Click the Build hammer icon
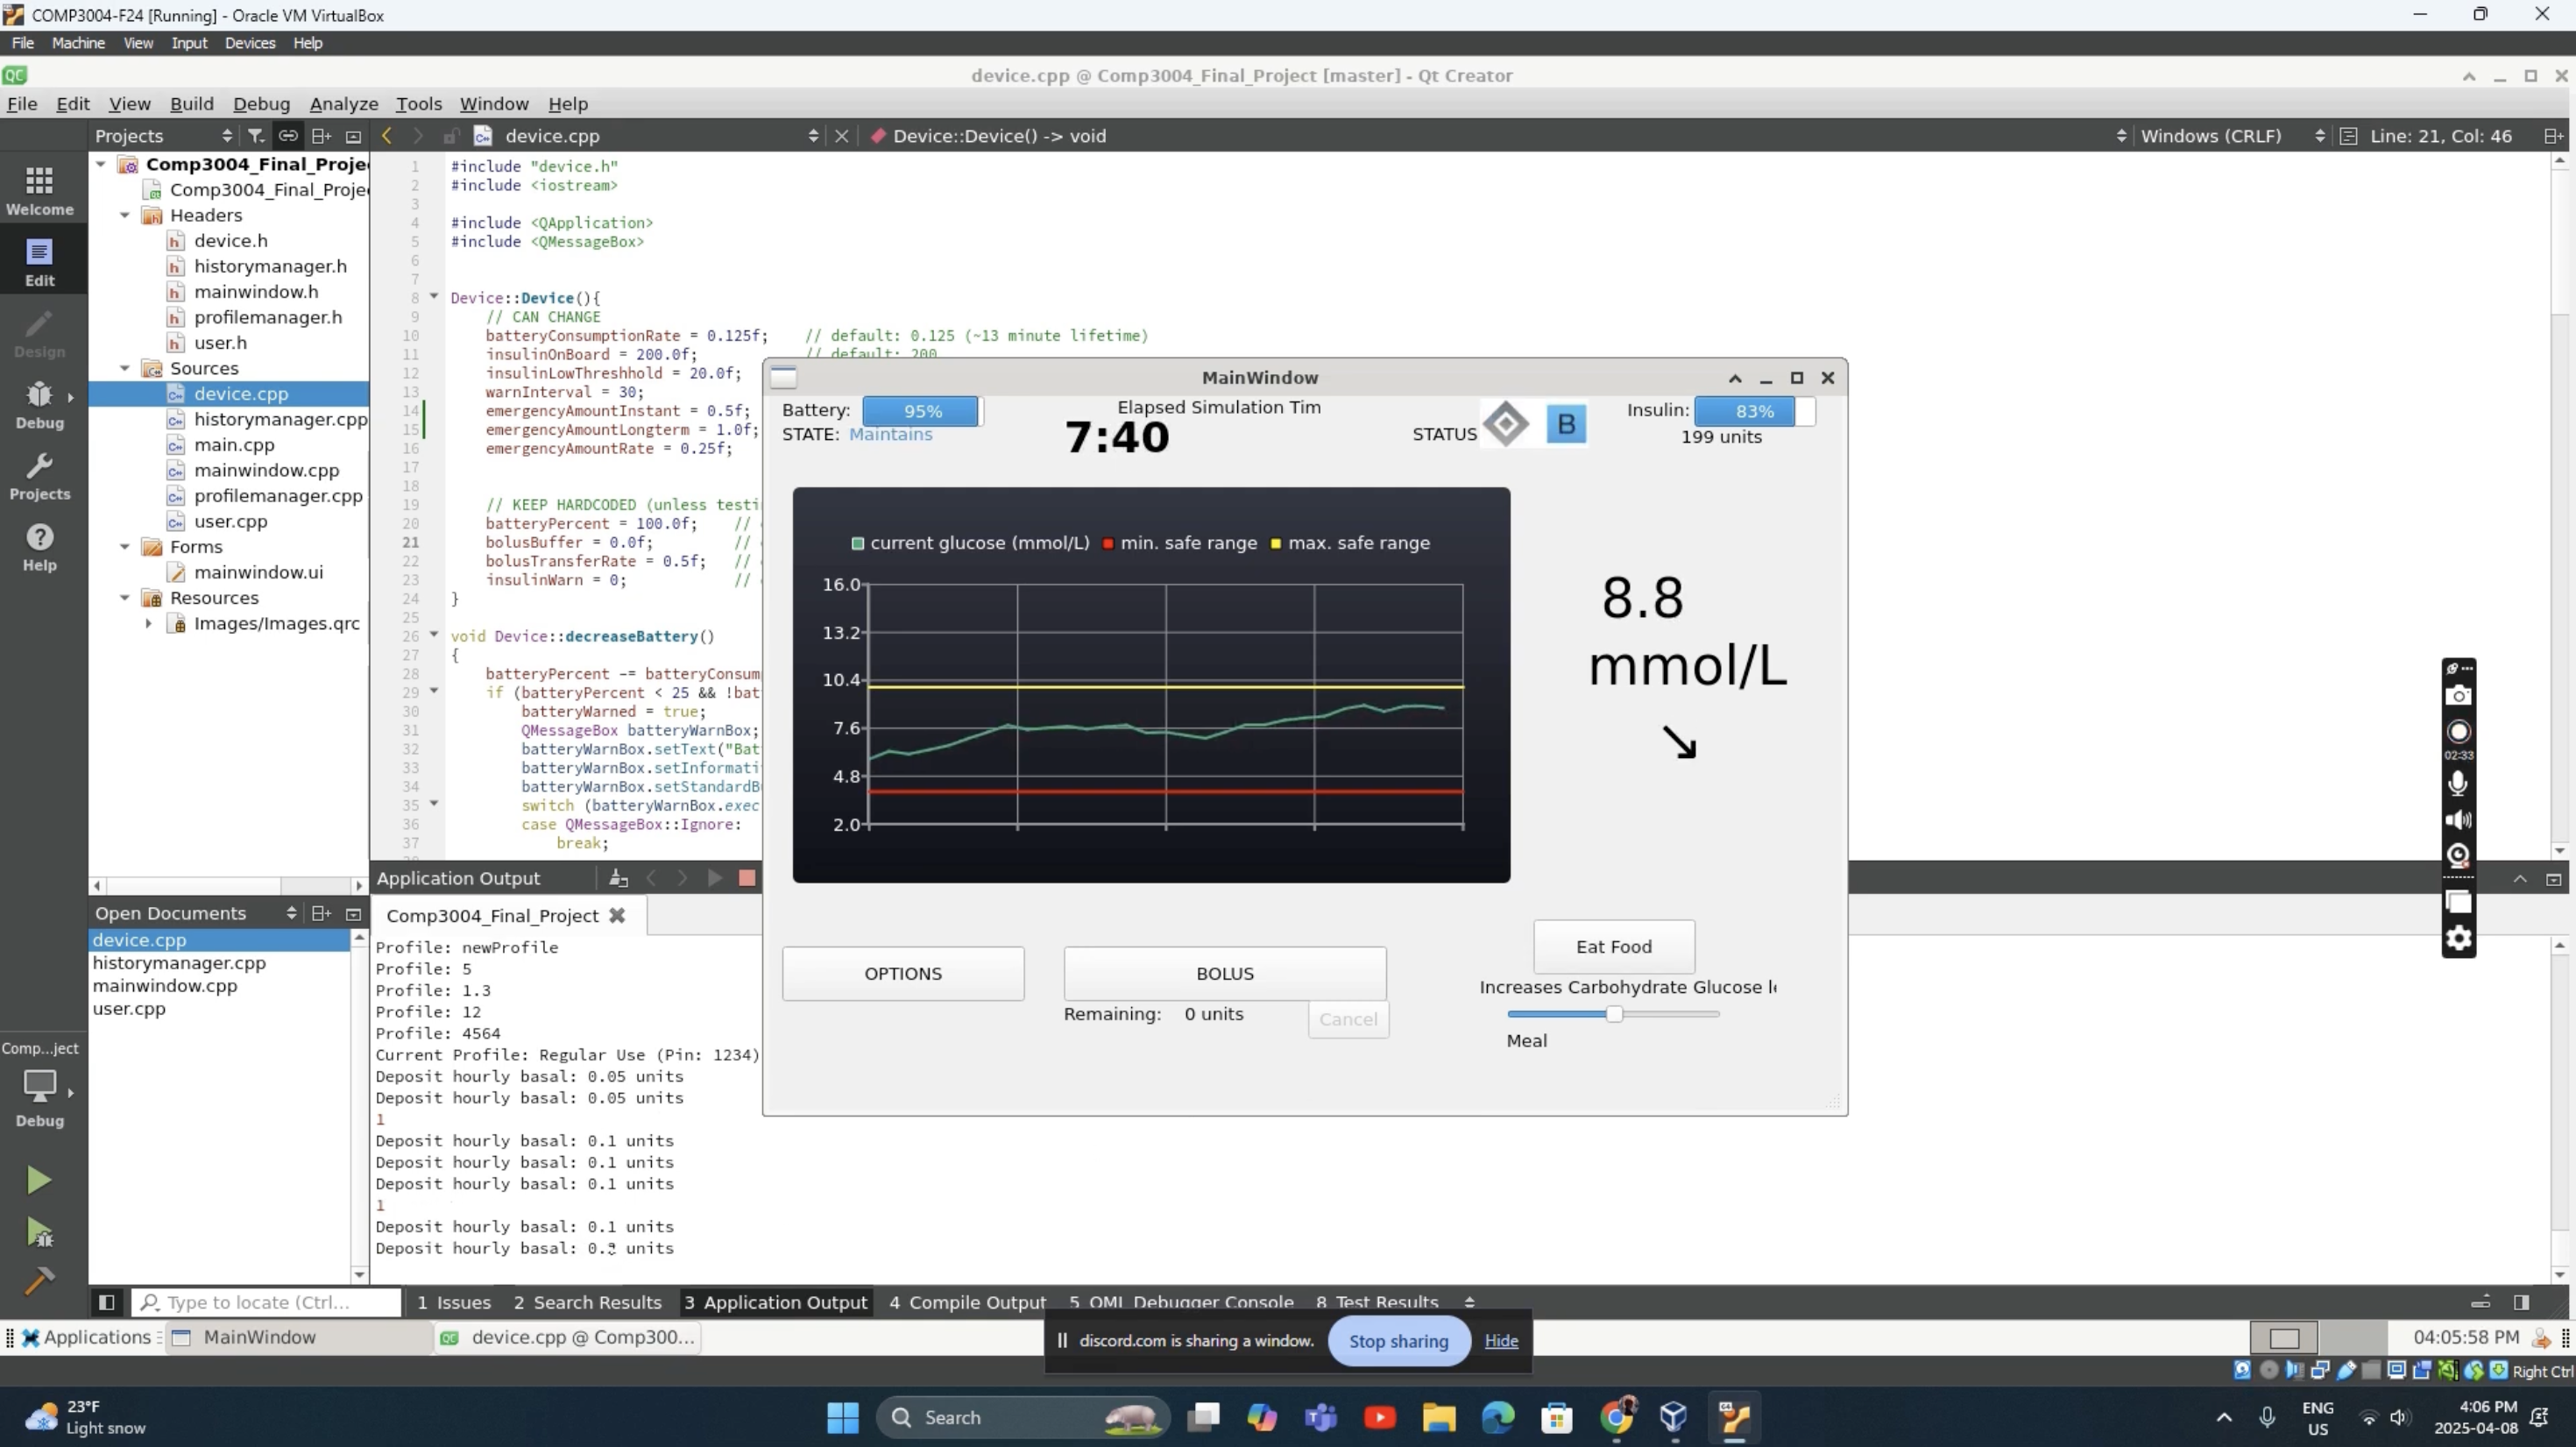This screenshot has height=1447, width=2576. pos(38,1281)
